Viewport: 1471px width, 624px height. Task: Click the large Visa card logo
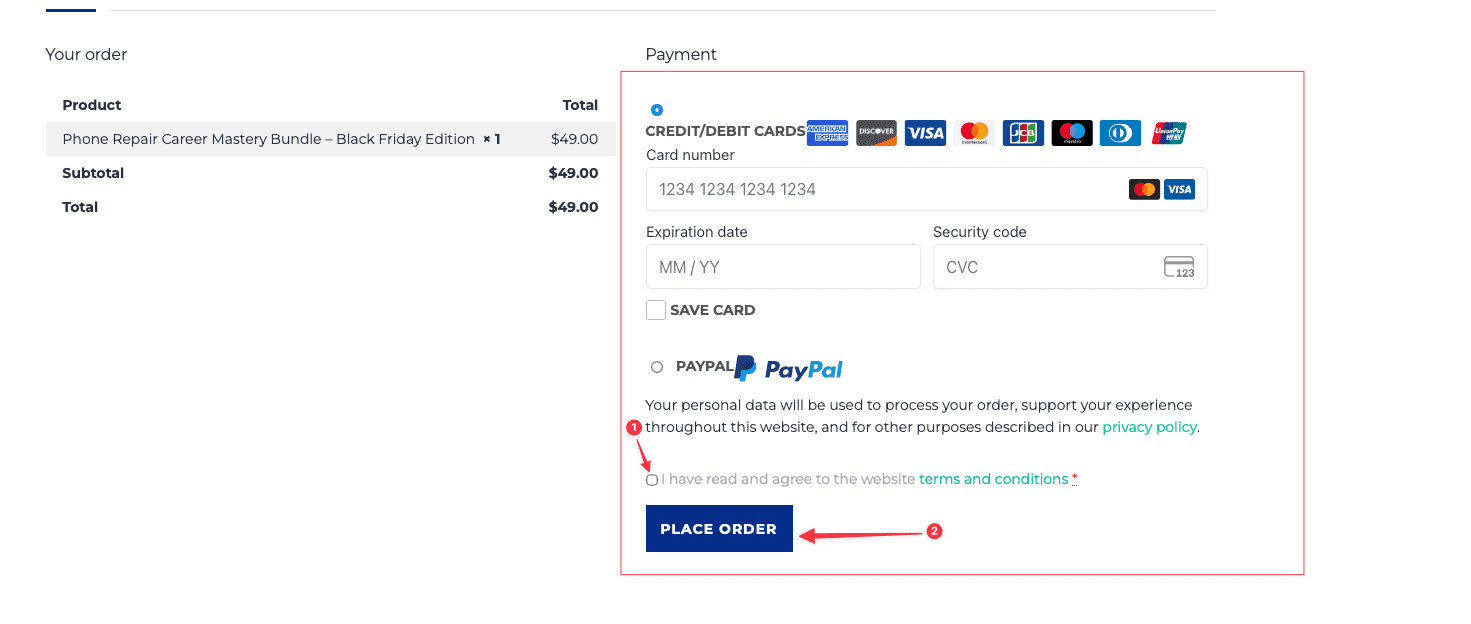pos(925,133)
